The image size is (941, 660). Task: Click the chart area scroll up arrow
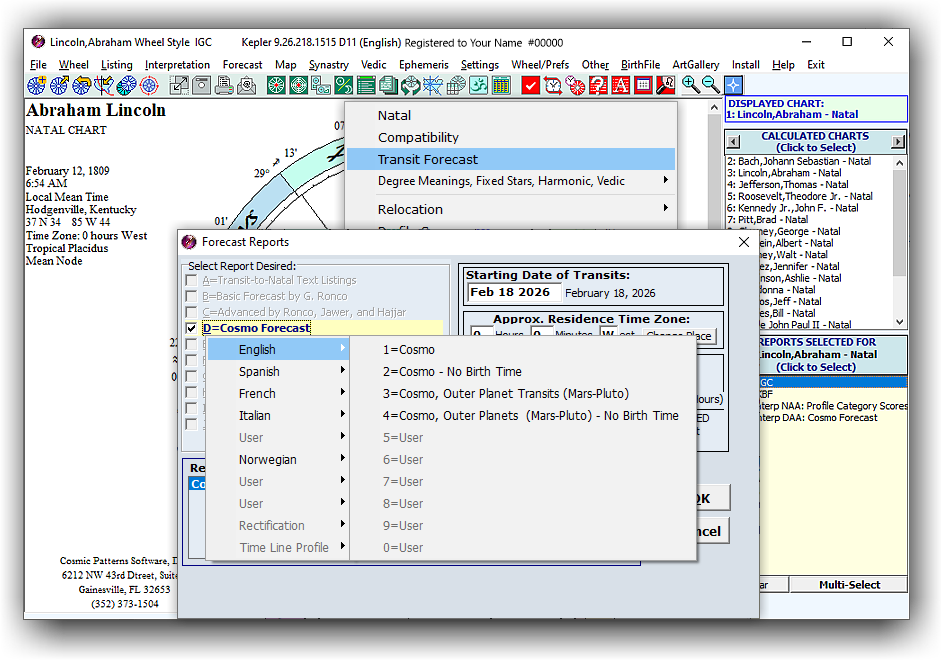714,107
